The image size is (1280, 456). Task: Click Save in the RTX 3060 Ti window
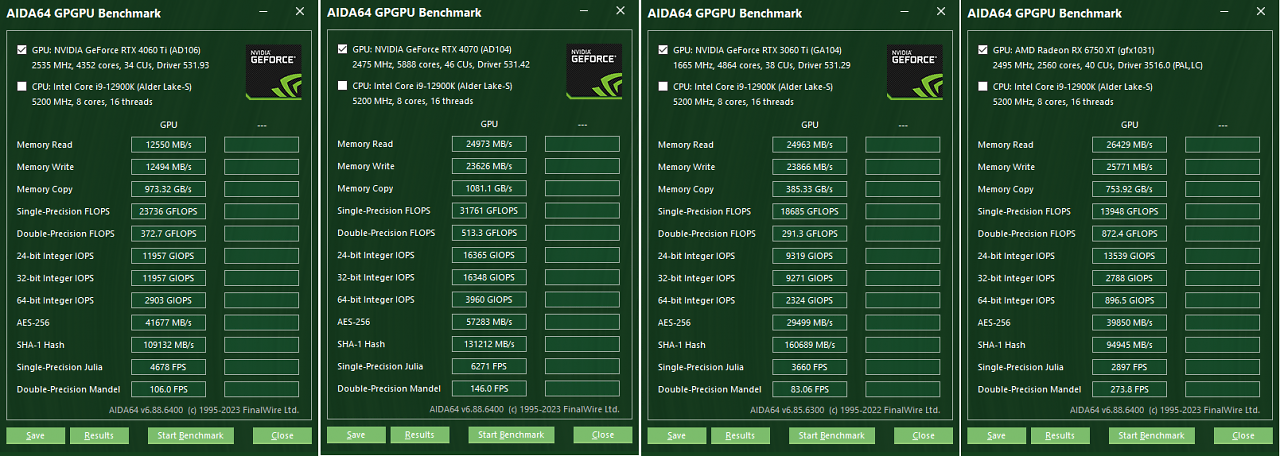(676, 435)
